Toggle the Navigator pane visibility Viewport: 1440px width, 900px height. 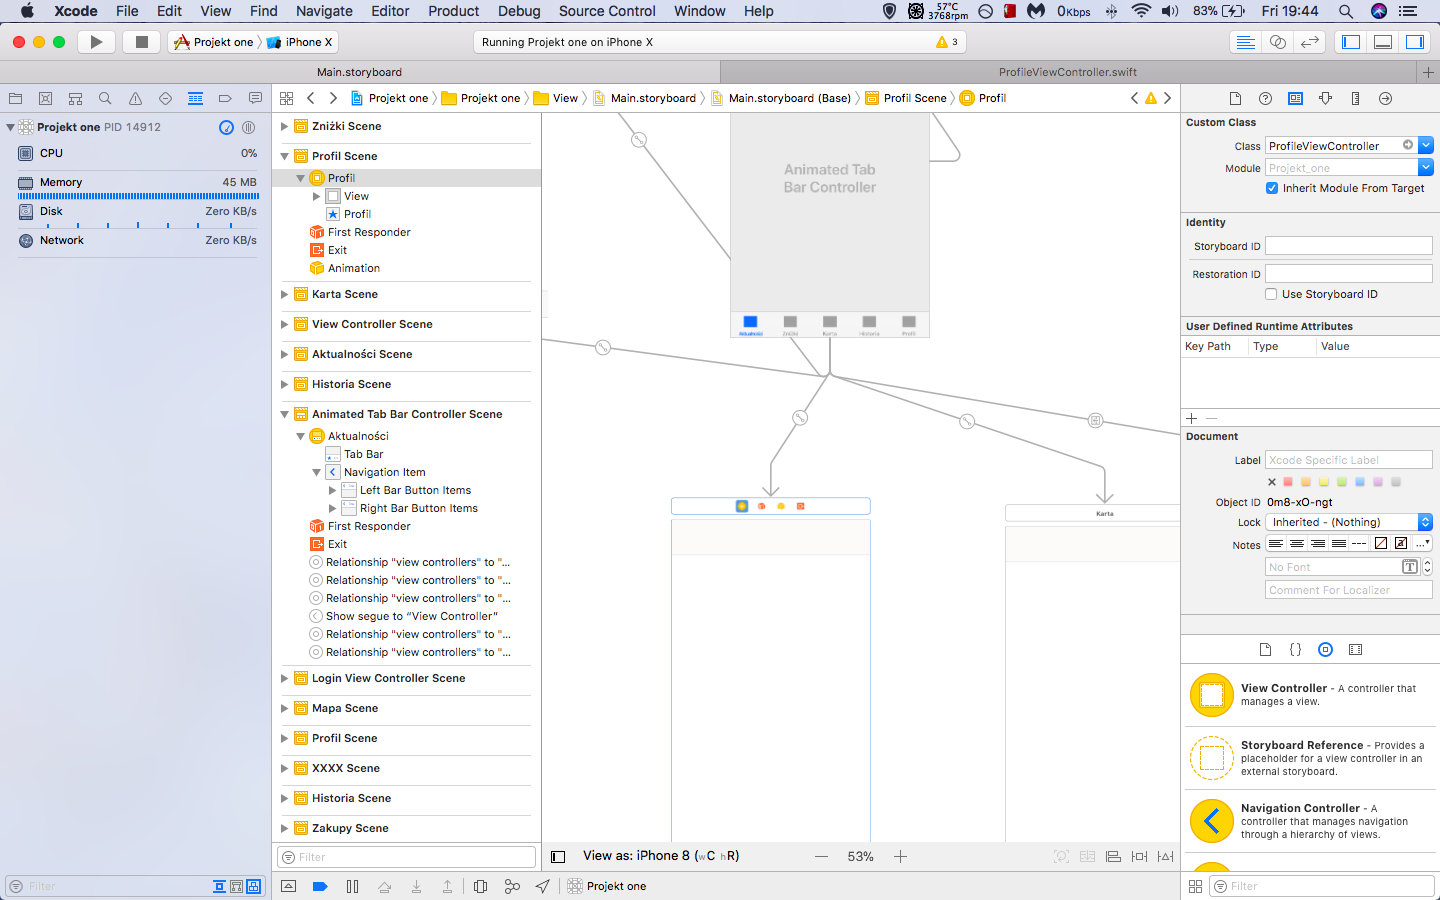coord(1351,42)
